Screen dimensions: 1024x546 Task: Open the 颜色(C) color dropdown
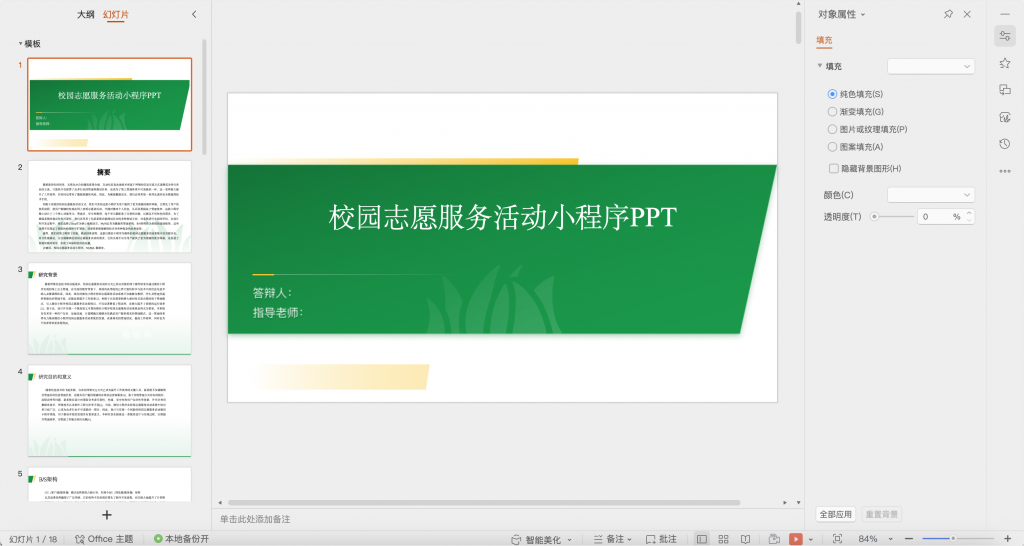931,195
